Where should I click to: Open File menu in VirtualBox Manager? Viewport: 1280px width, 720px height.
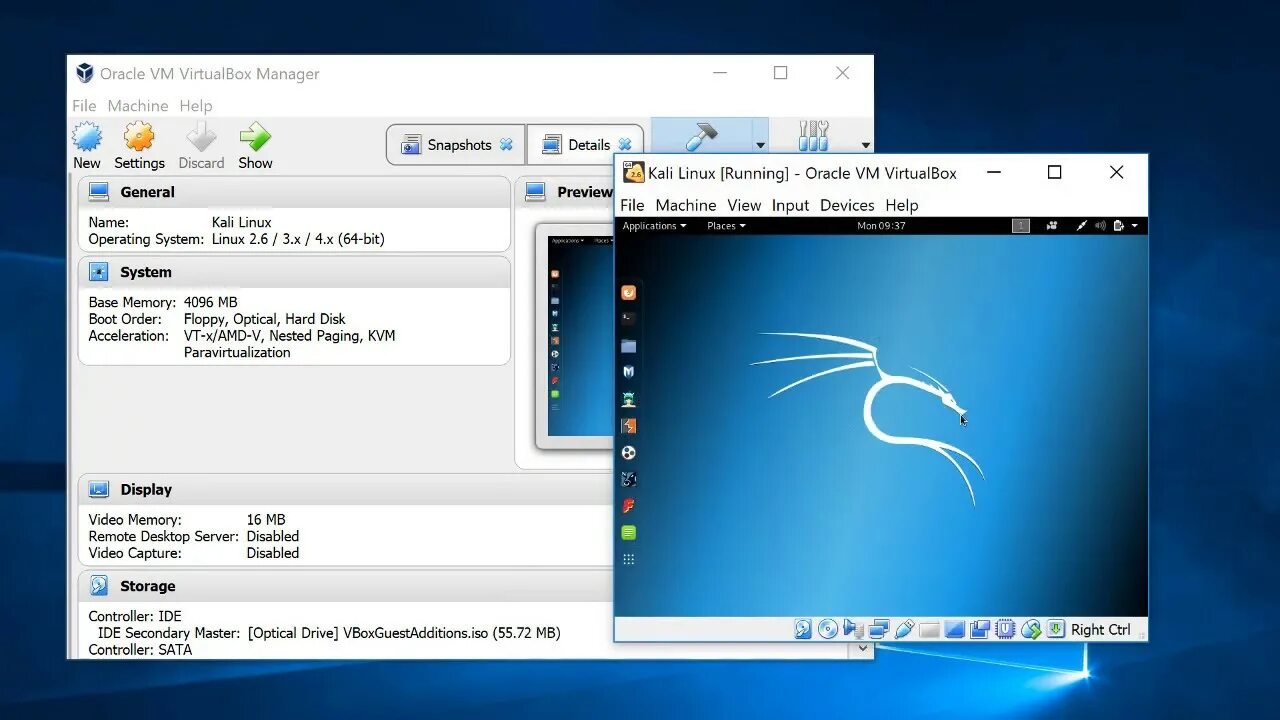(x=84, y=106)
